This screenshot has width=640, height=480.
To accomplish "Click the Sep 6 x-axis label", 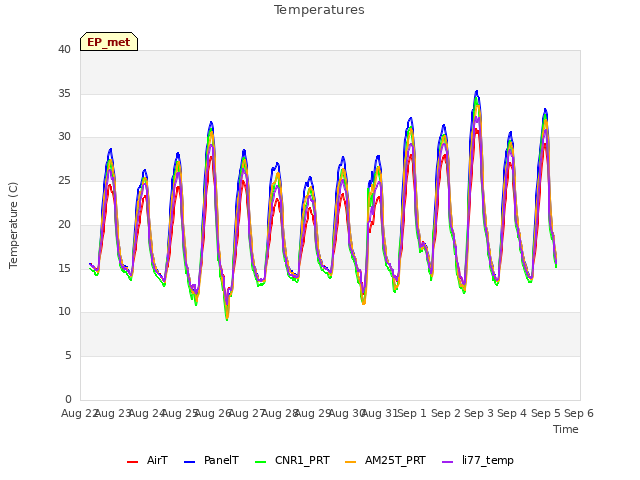I will point(579,413).
